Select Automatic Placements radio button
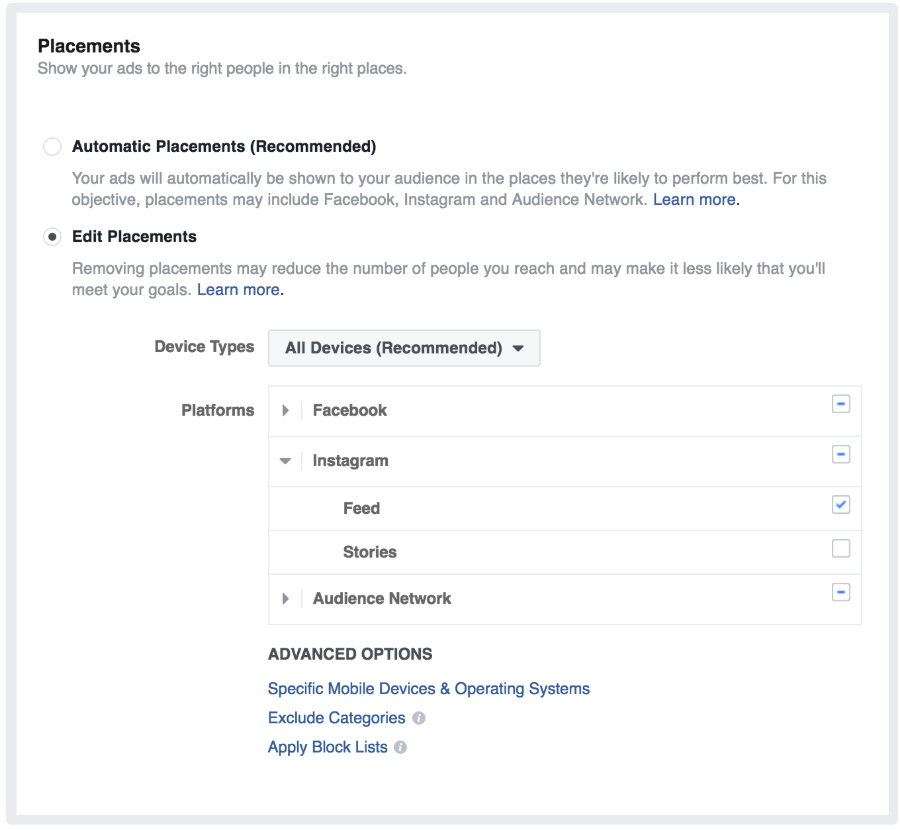The height and width of the screenshot is (830, 900). coord(52,147)
